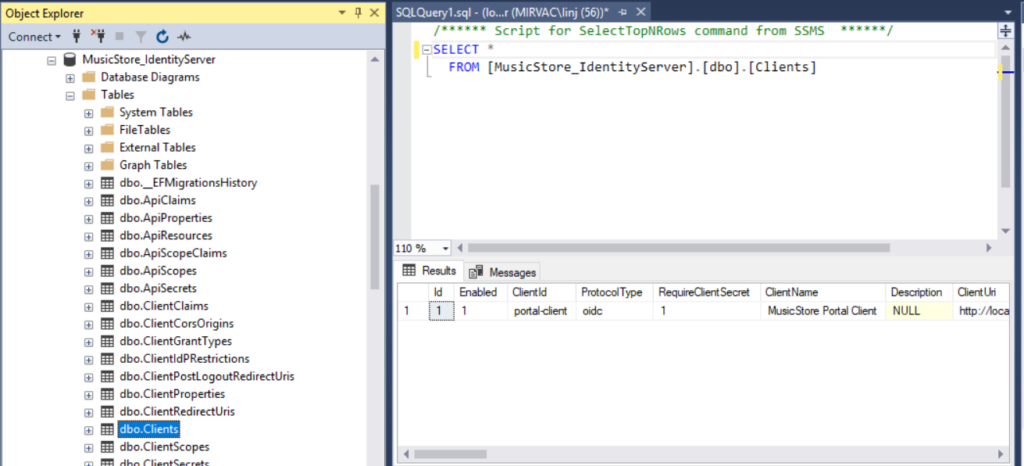Screen dimensions: 1024x466
Task: Click the Description column header
Action: 919,292
